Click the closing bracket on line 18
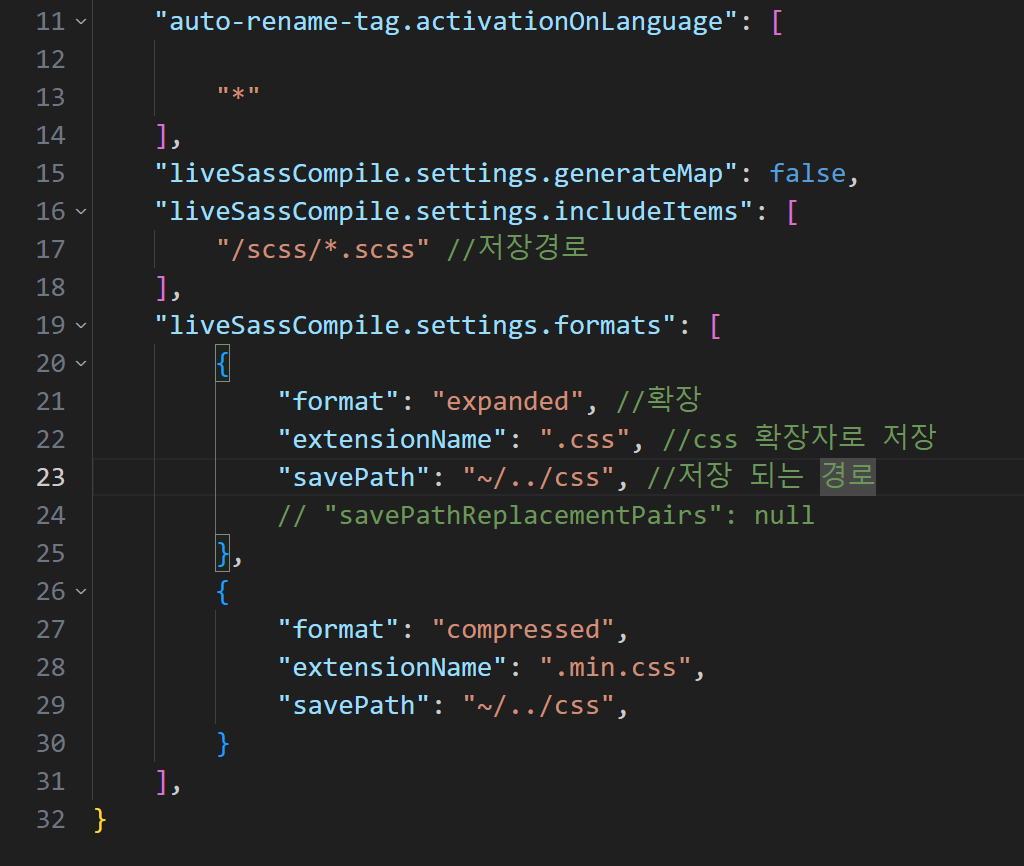1024x866 pixels. pyautogui.click(x=161, y=287)
